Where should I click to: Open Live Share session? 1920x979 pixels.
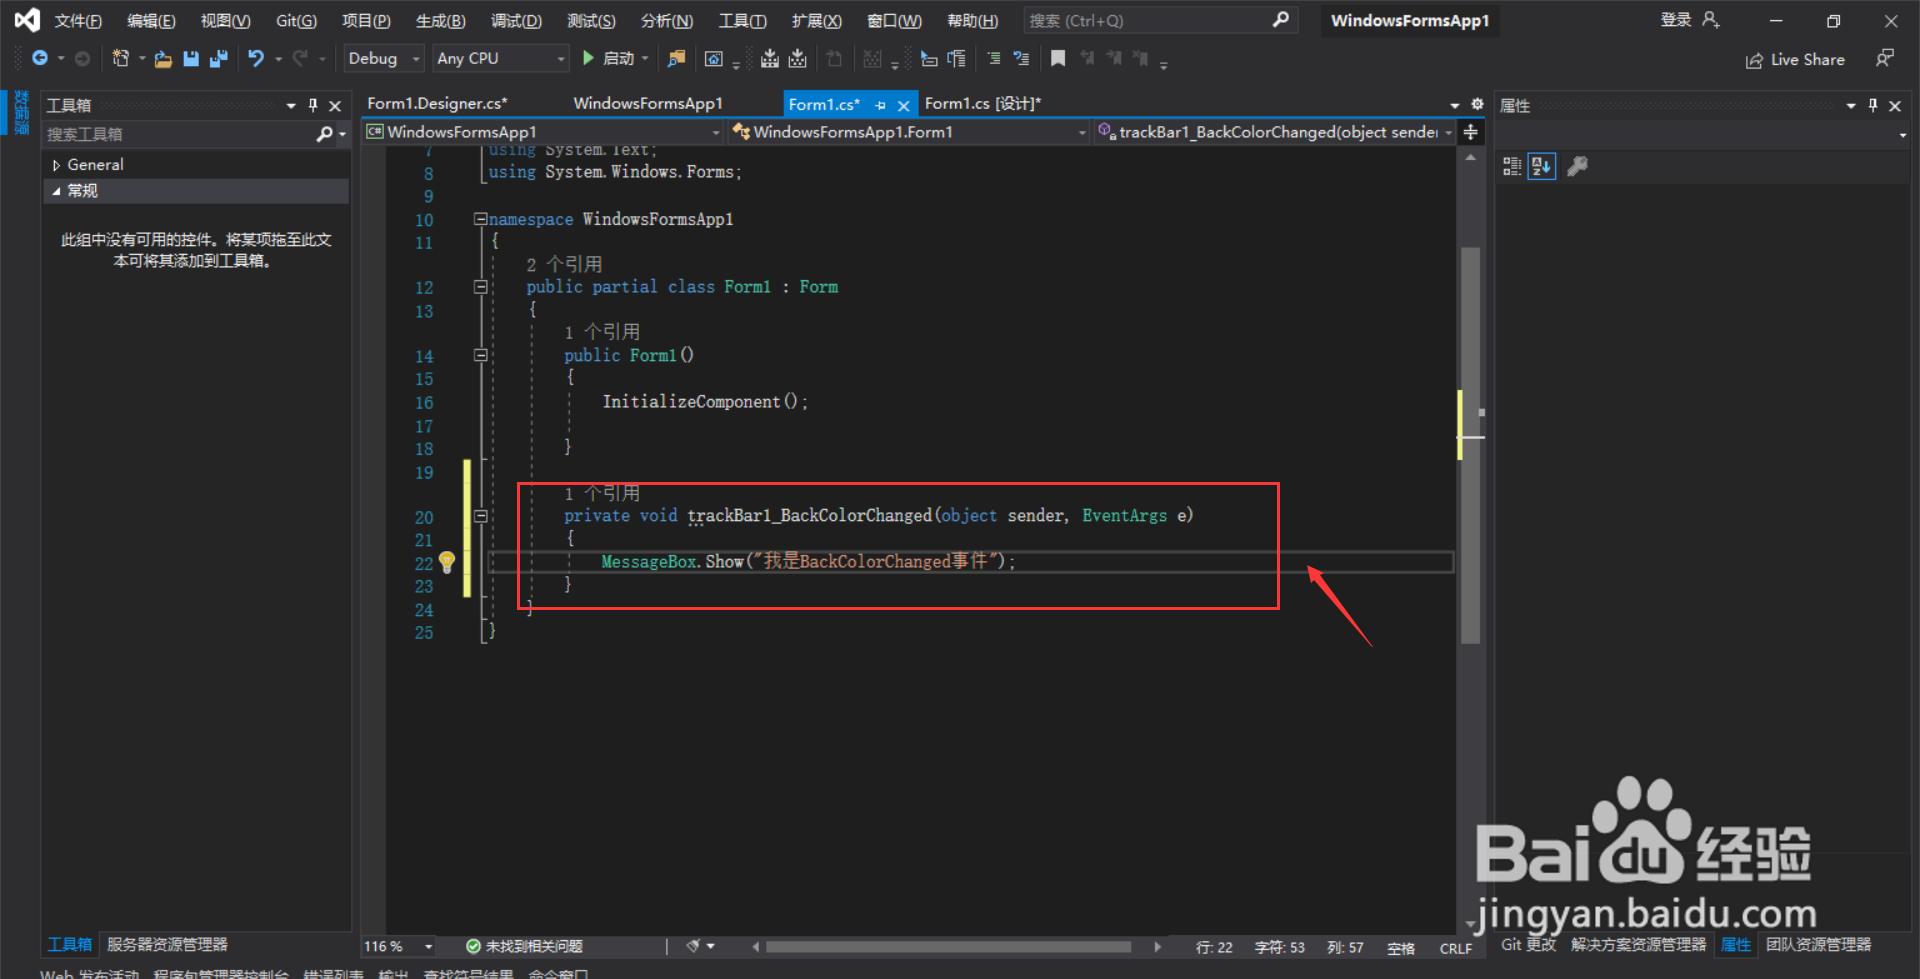click(x=1795, y=60)
